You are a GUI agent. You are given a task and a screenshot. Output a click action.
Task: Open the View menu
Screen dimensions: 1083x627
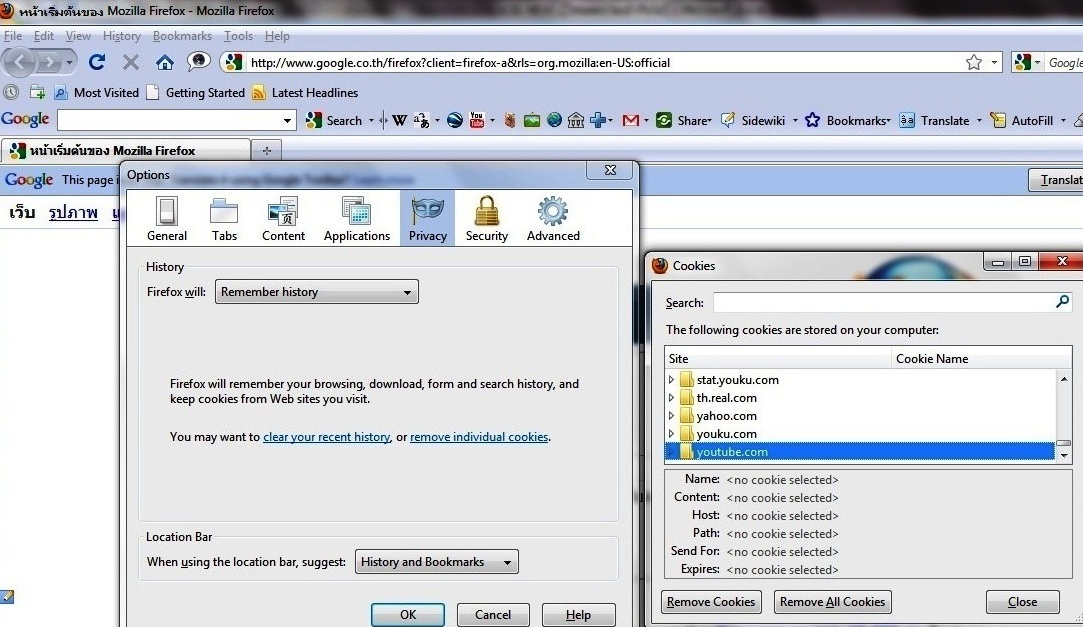(x=78, y=36)
